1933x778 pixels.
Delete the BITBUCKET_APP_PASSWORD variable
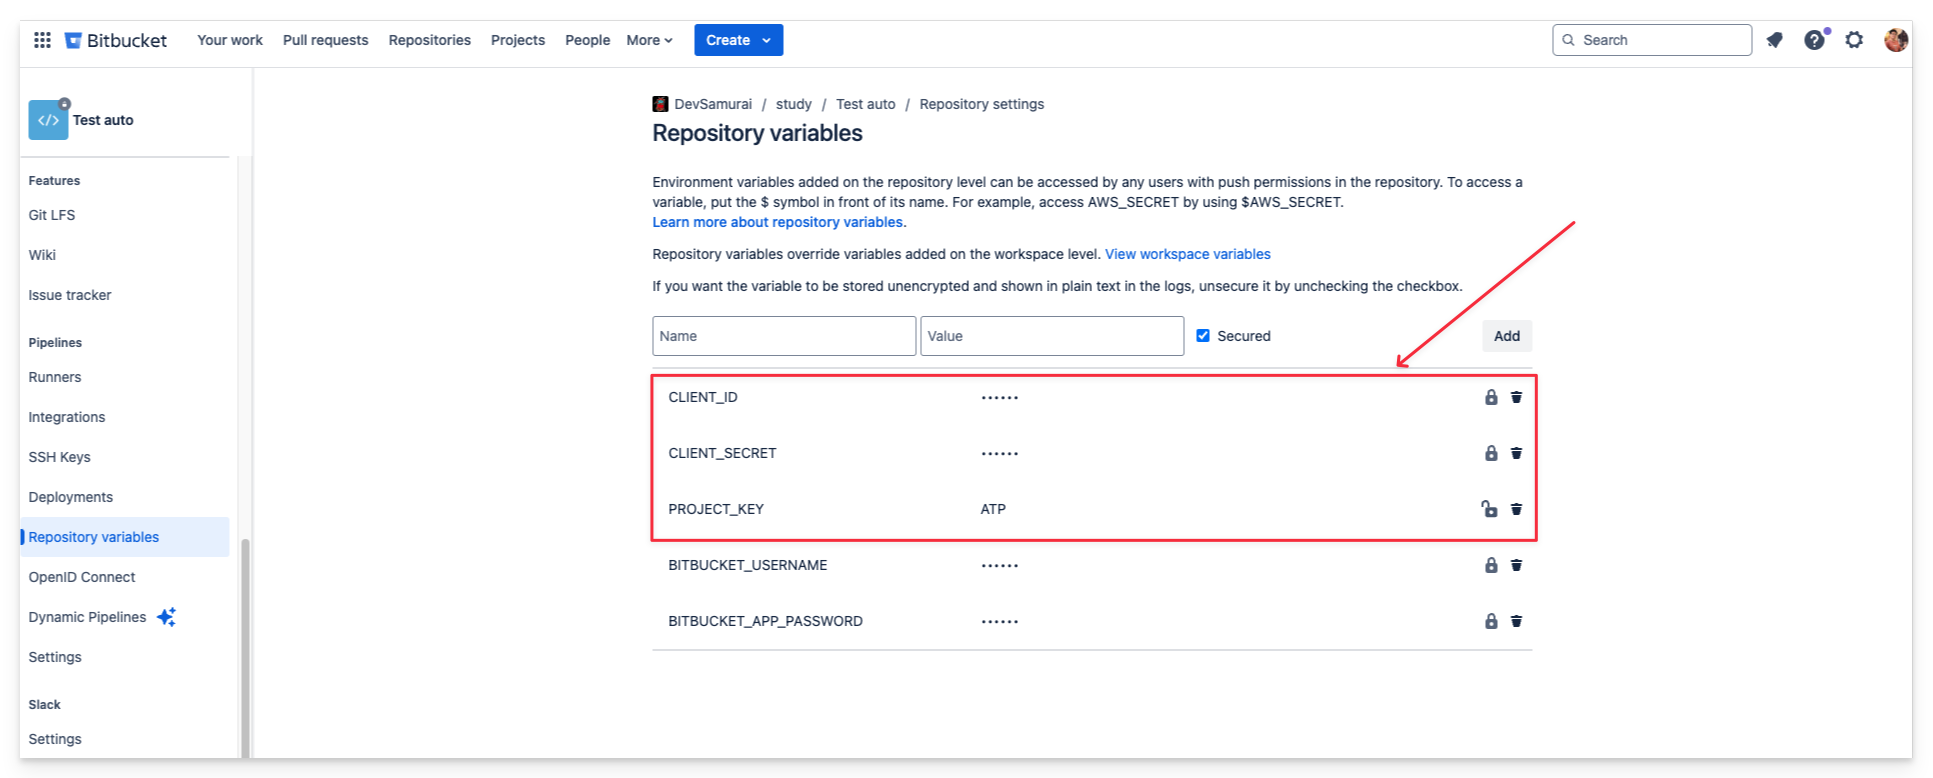1516,621
